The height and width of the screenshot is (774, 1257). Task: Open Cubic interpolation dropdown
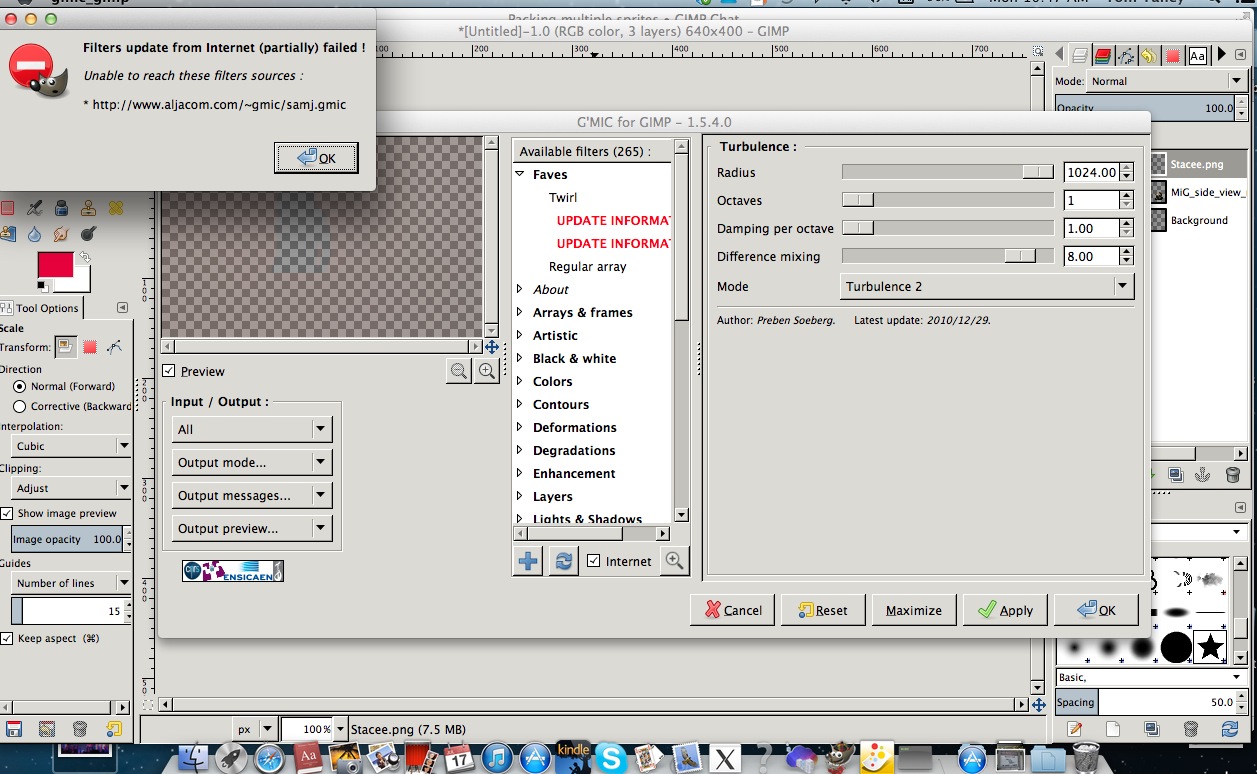71,446
